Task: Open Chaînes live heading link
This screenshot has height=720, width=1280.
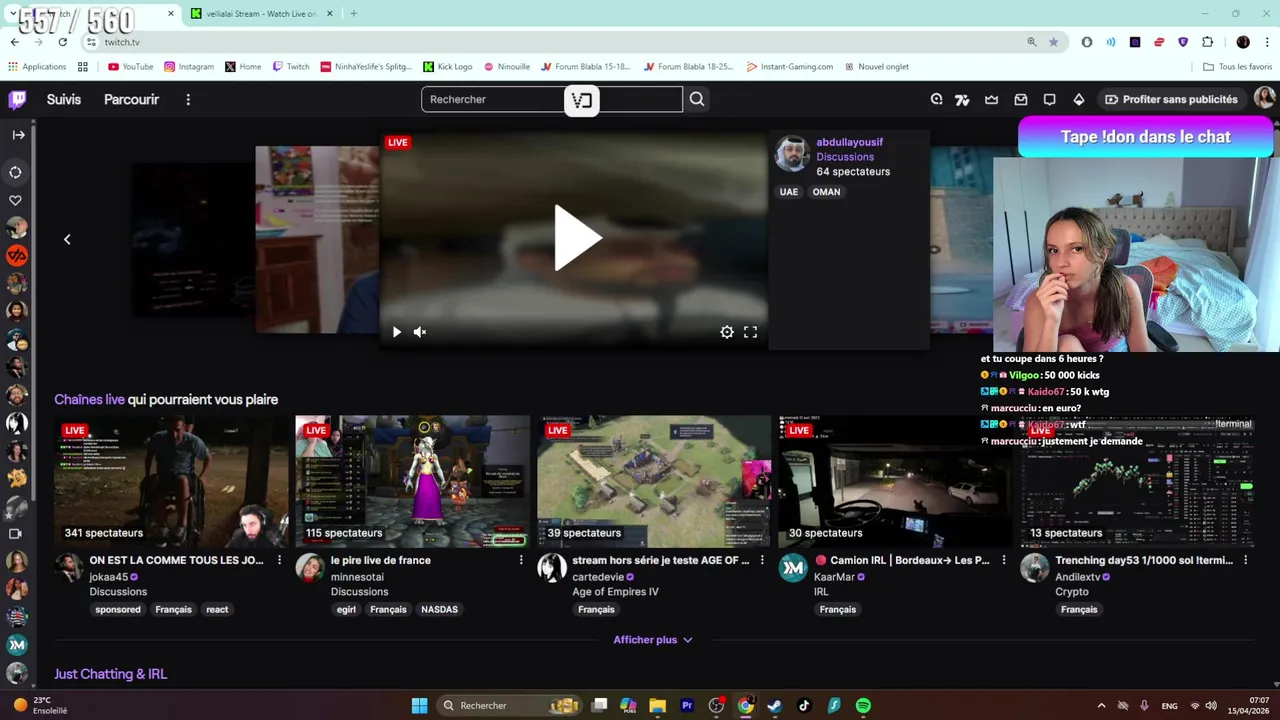Action: [89, 399]
